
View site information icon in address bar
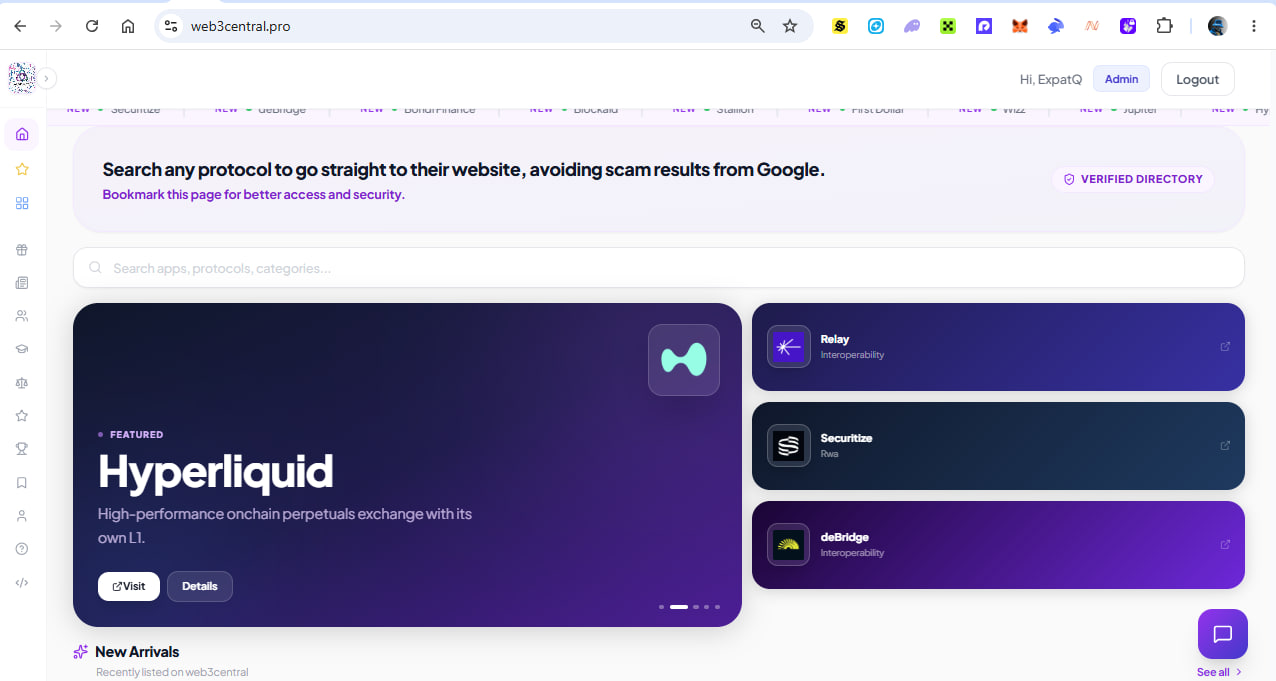coord(171,26)
